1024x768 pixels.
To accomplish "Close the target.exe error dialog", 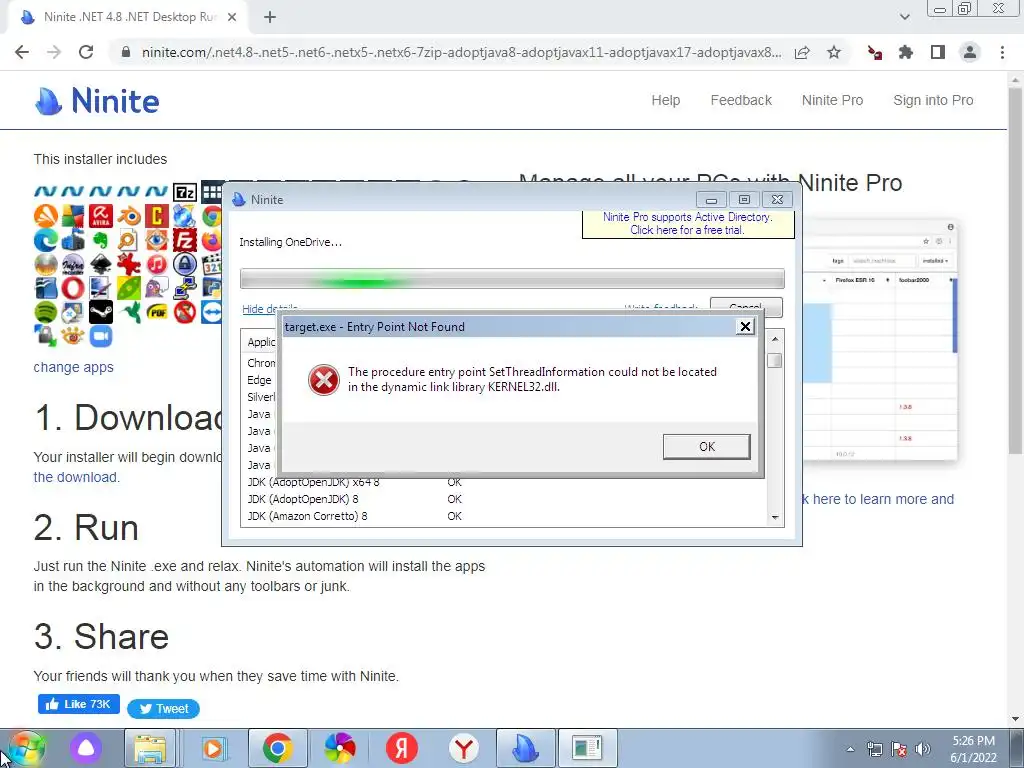I will [x=745, y=327].
